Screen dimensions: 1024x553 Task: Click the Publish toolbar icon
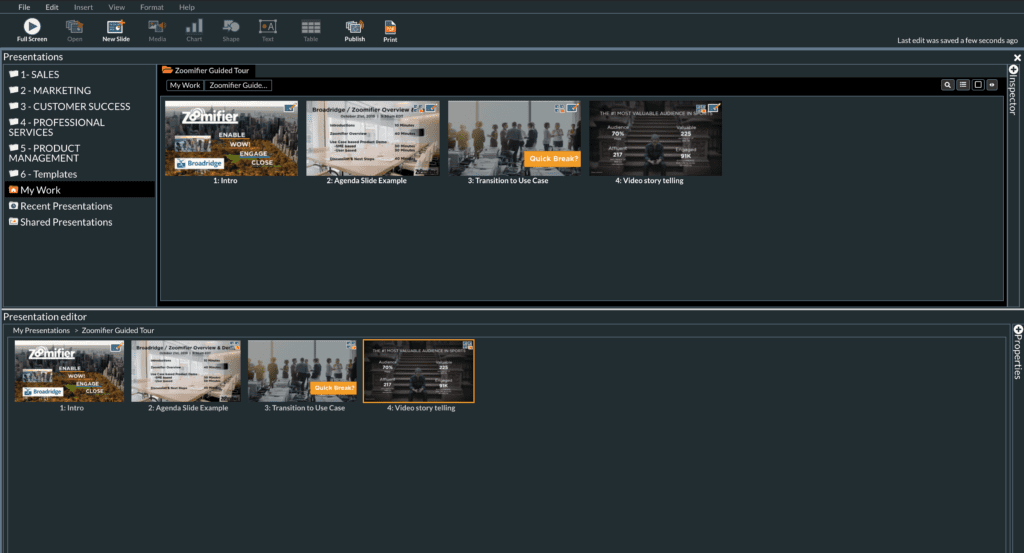(x=355, y=30)
